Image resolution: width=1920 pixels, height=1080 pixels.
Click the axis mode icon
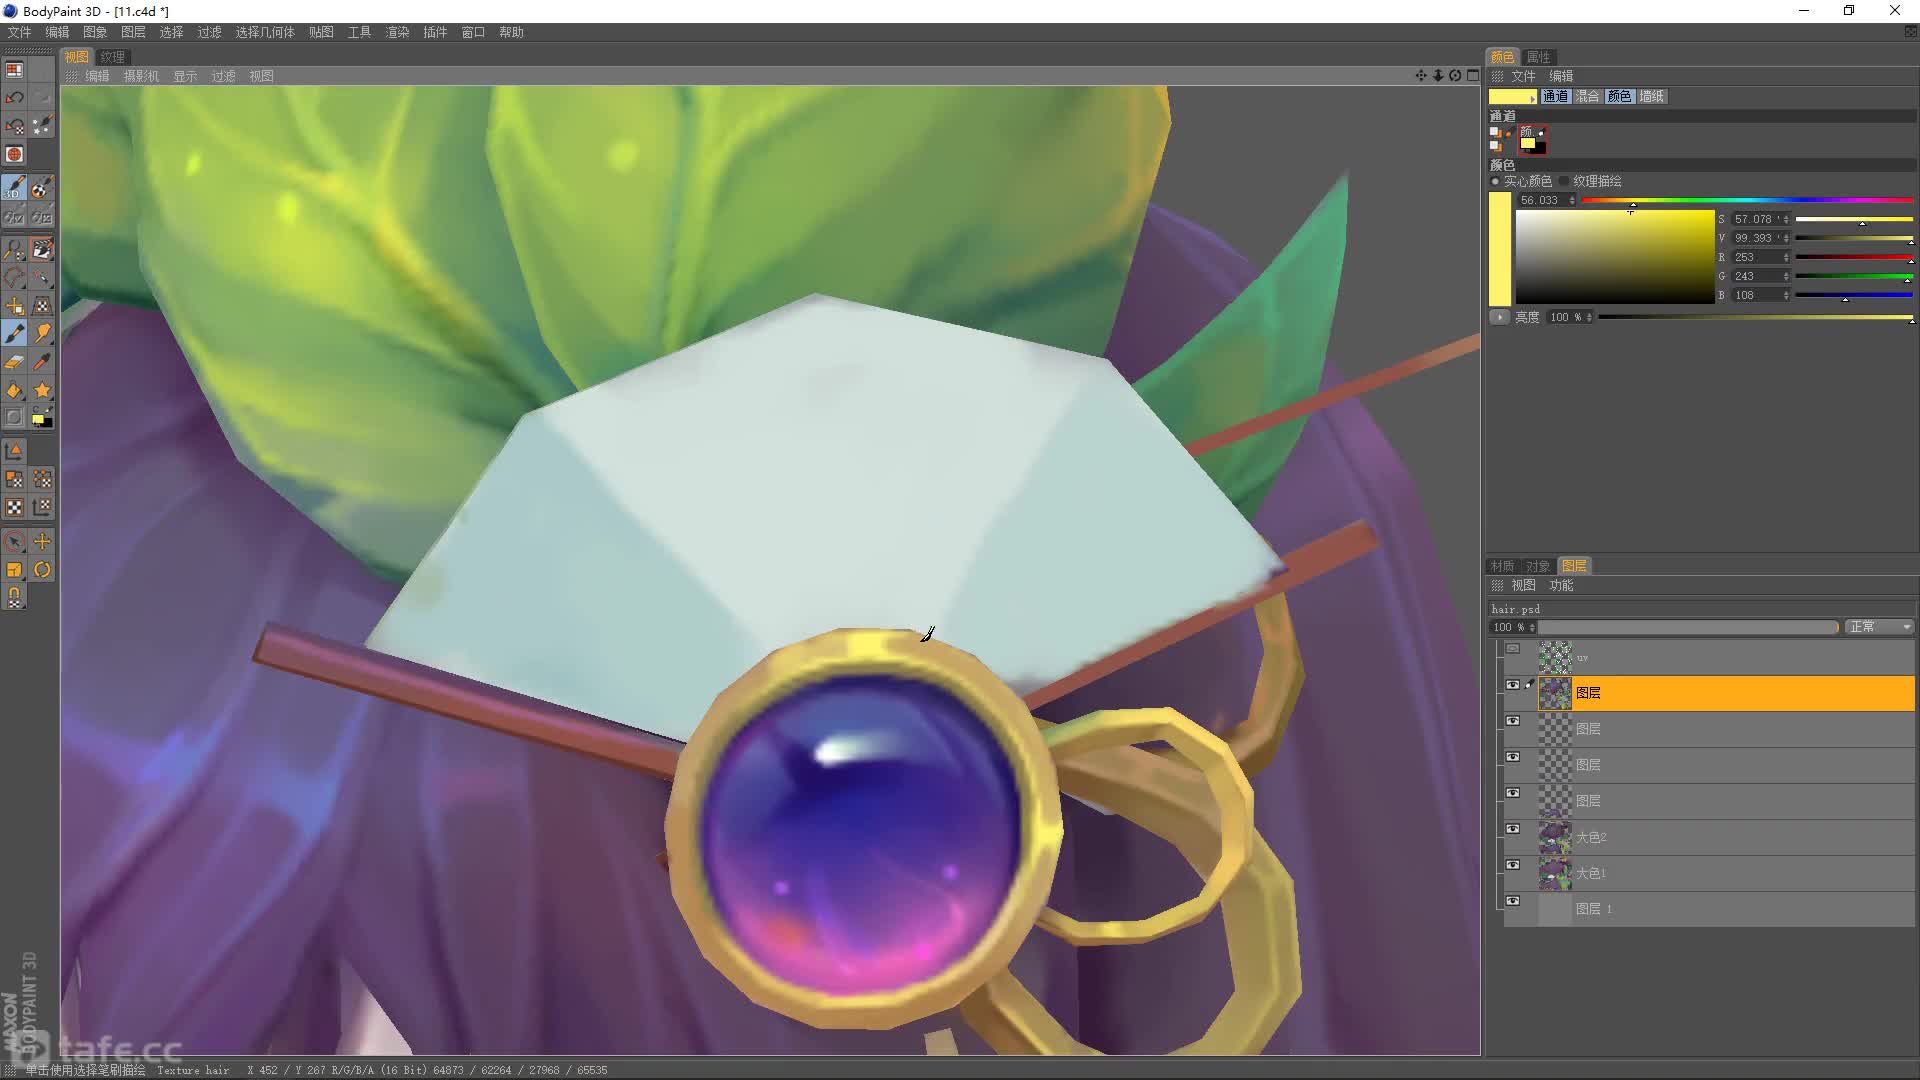point(14,451)
